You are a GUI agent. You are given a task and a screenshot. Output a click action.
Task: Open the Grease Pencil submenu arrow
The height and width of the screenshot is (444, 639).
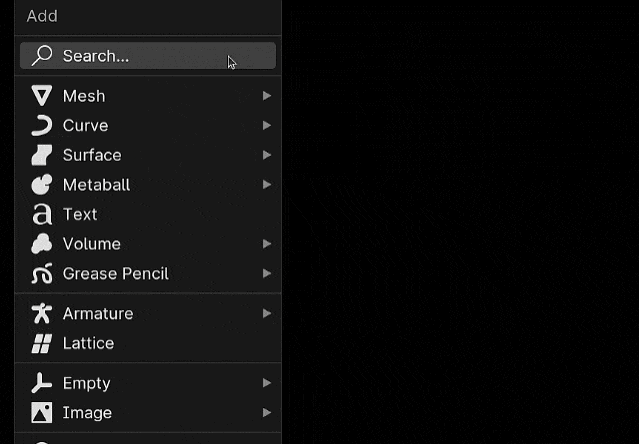pos(267,273)
